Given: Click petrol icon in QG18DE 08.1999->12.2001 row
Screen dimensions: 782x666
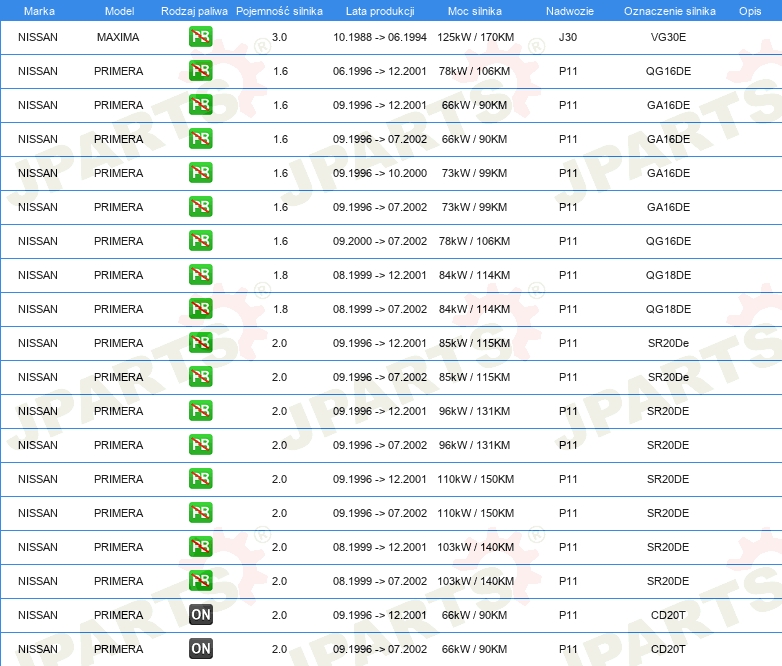Looking at the screenshot, I should tap(200, 275).
